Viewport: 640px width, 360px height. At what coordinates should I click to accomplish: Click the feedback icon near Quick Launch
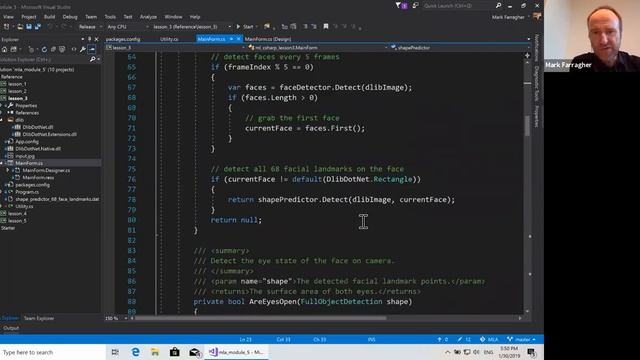tap(416, 6)
